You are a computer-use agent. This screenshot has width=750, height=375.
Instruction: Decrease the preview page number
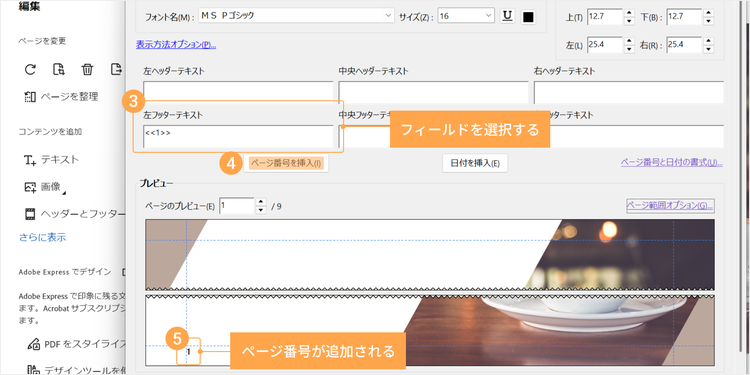[x=261, y=210]
